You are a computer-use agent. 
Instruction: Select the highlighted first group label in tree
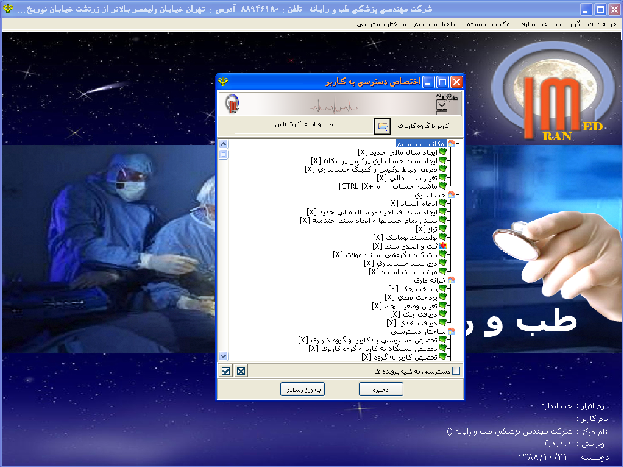click(421, 143)
